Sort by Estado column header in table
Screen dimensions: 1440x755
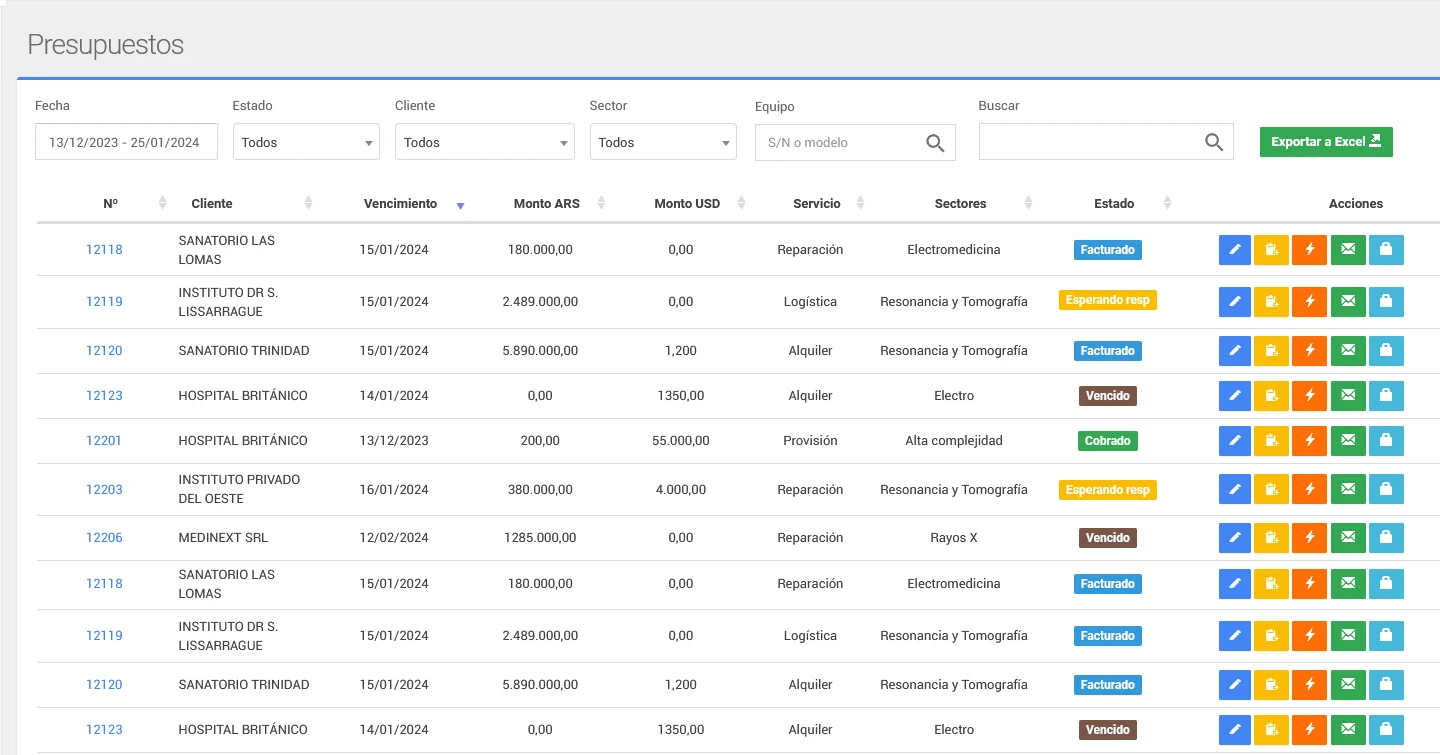(1114, 203)
